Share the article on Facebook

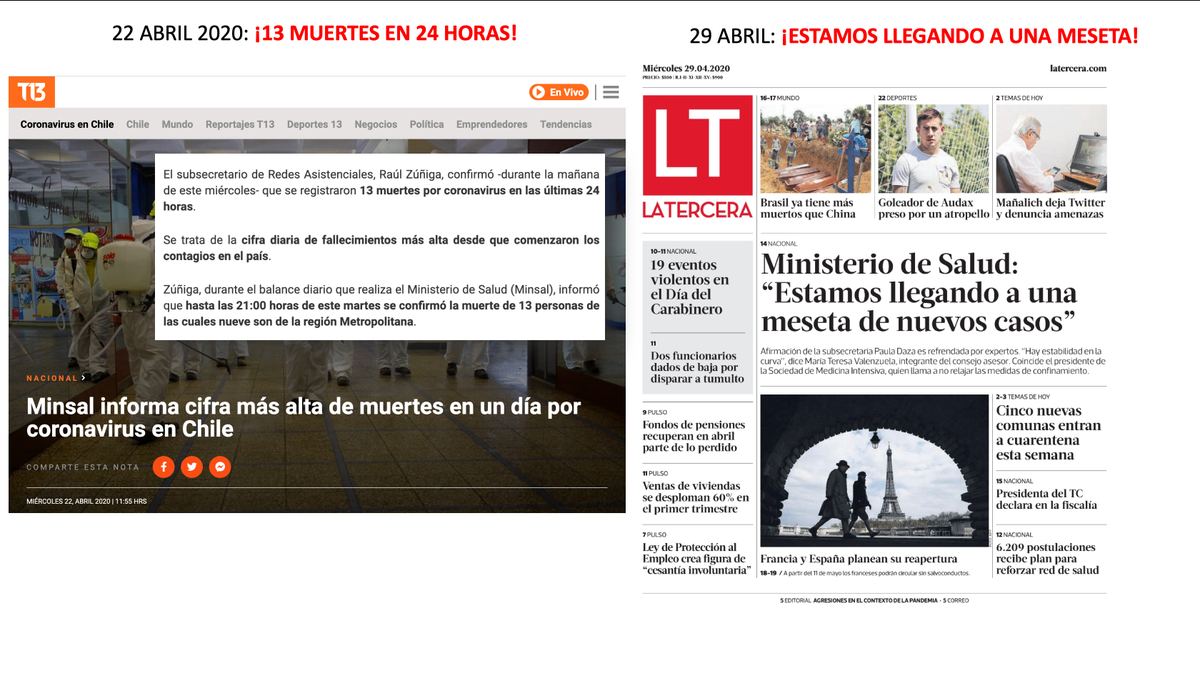pos(164,467)
